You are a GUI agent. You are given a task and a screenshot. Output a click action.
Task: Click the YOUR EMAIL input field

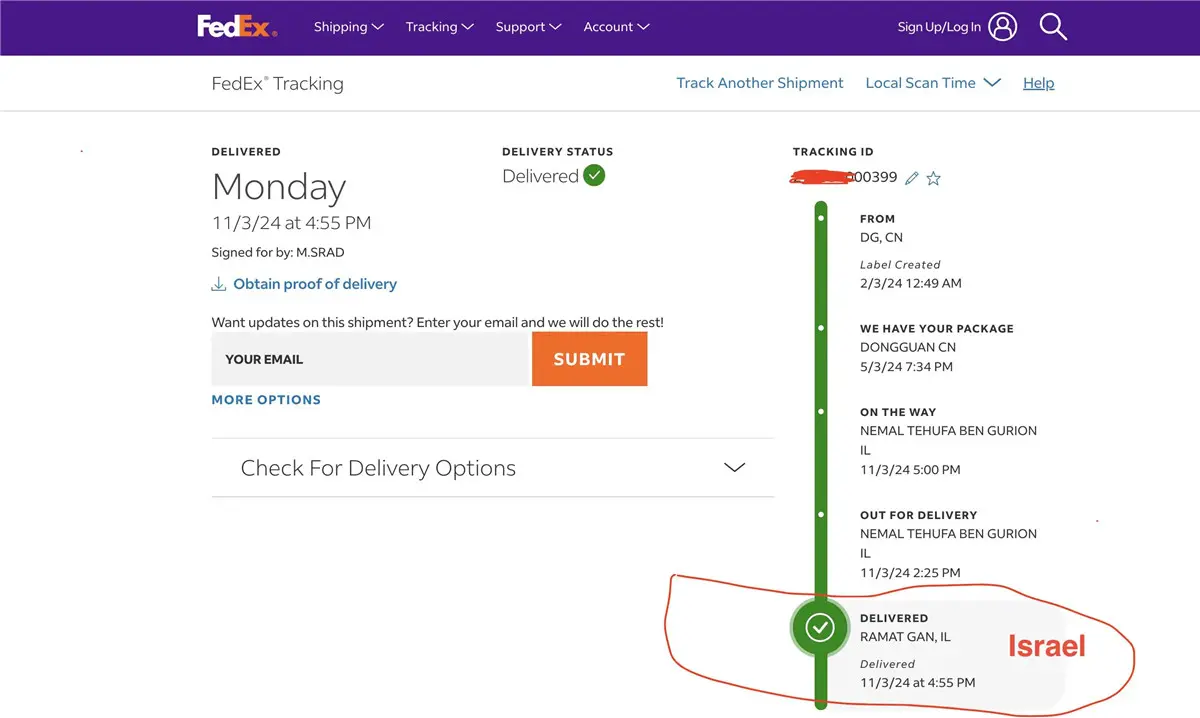369,359
